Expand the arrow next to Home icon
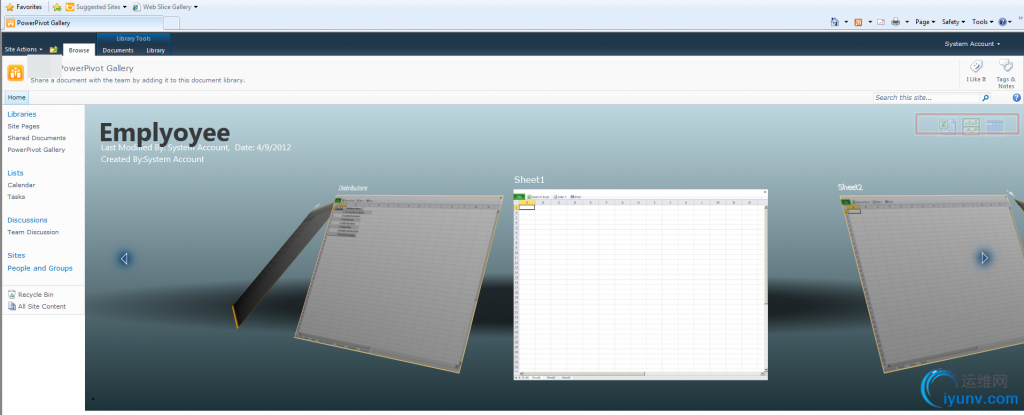 pyautogui.click(x=846, y=22)
